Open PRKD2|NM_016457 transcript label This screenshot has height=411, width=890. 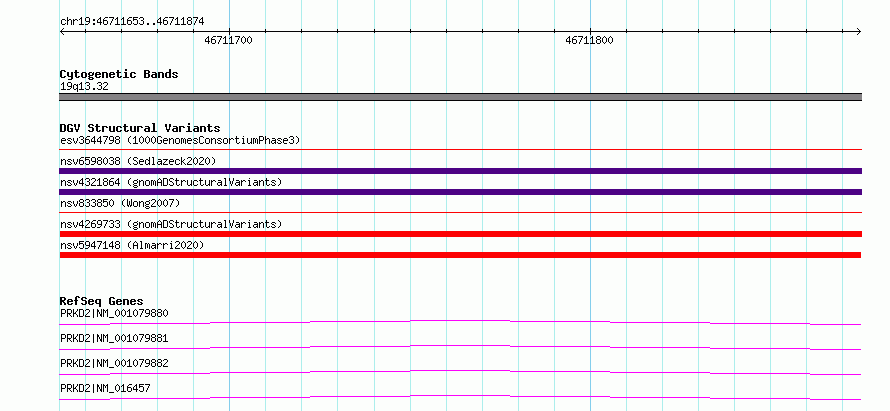(x=105, y=388)
